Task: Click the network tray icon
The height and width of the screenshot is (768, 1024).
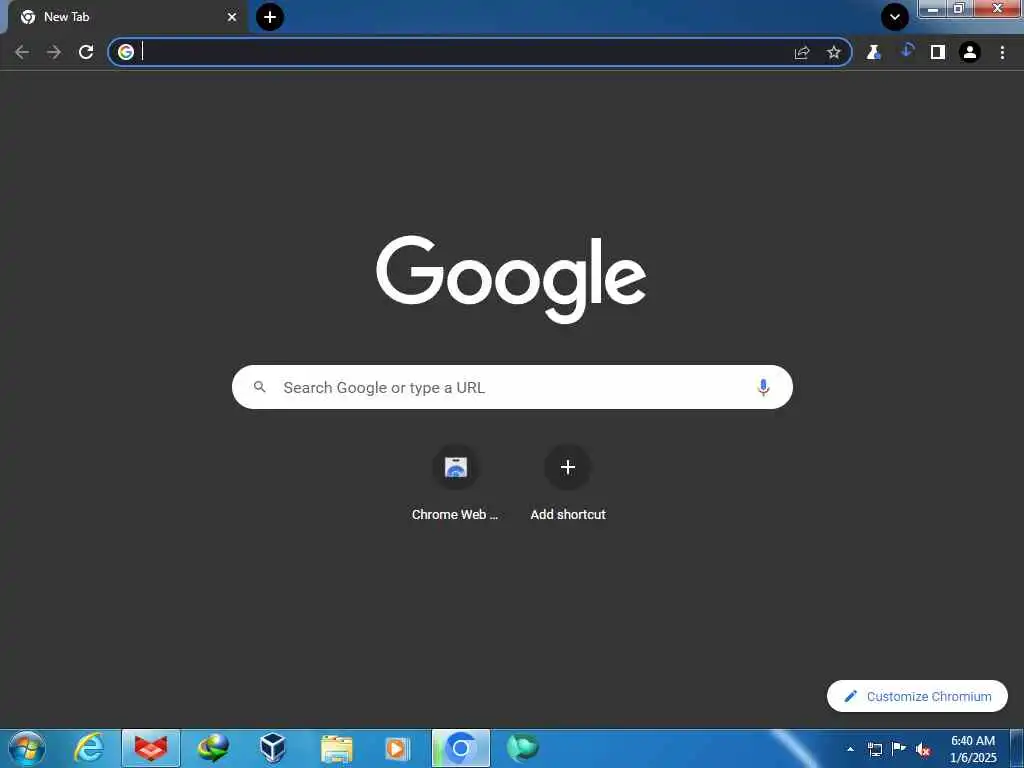Action: (874, 749)
